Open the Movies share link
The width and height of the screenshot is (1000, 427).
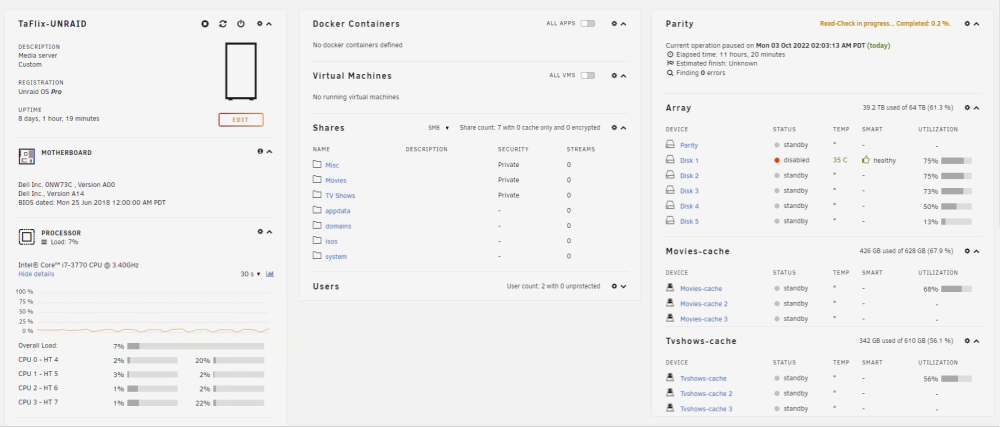tap(335, 180)
